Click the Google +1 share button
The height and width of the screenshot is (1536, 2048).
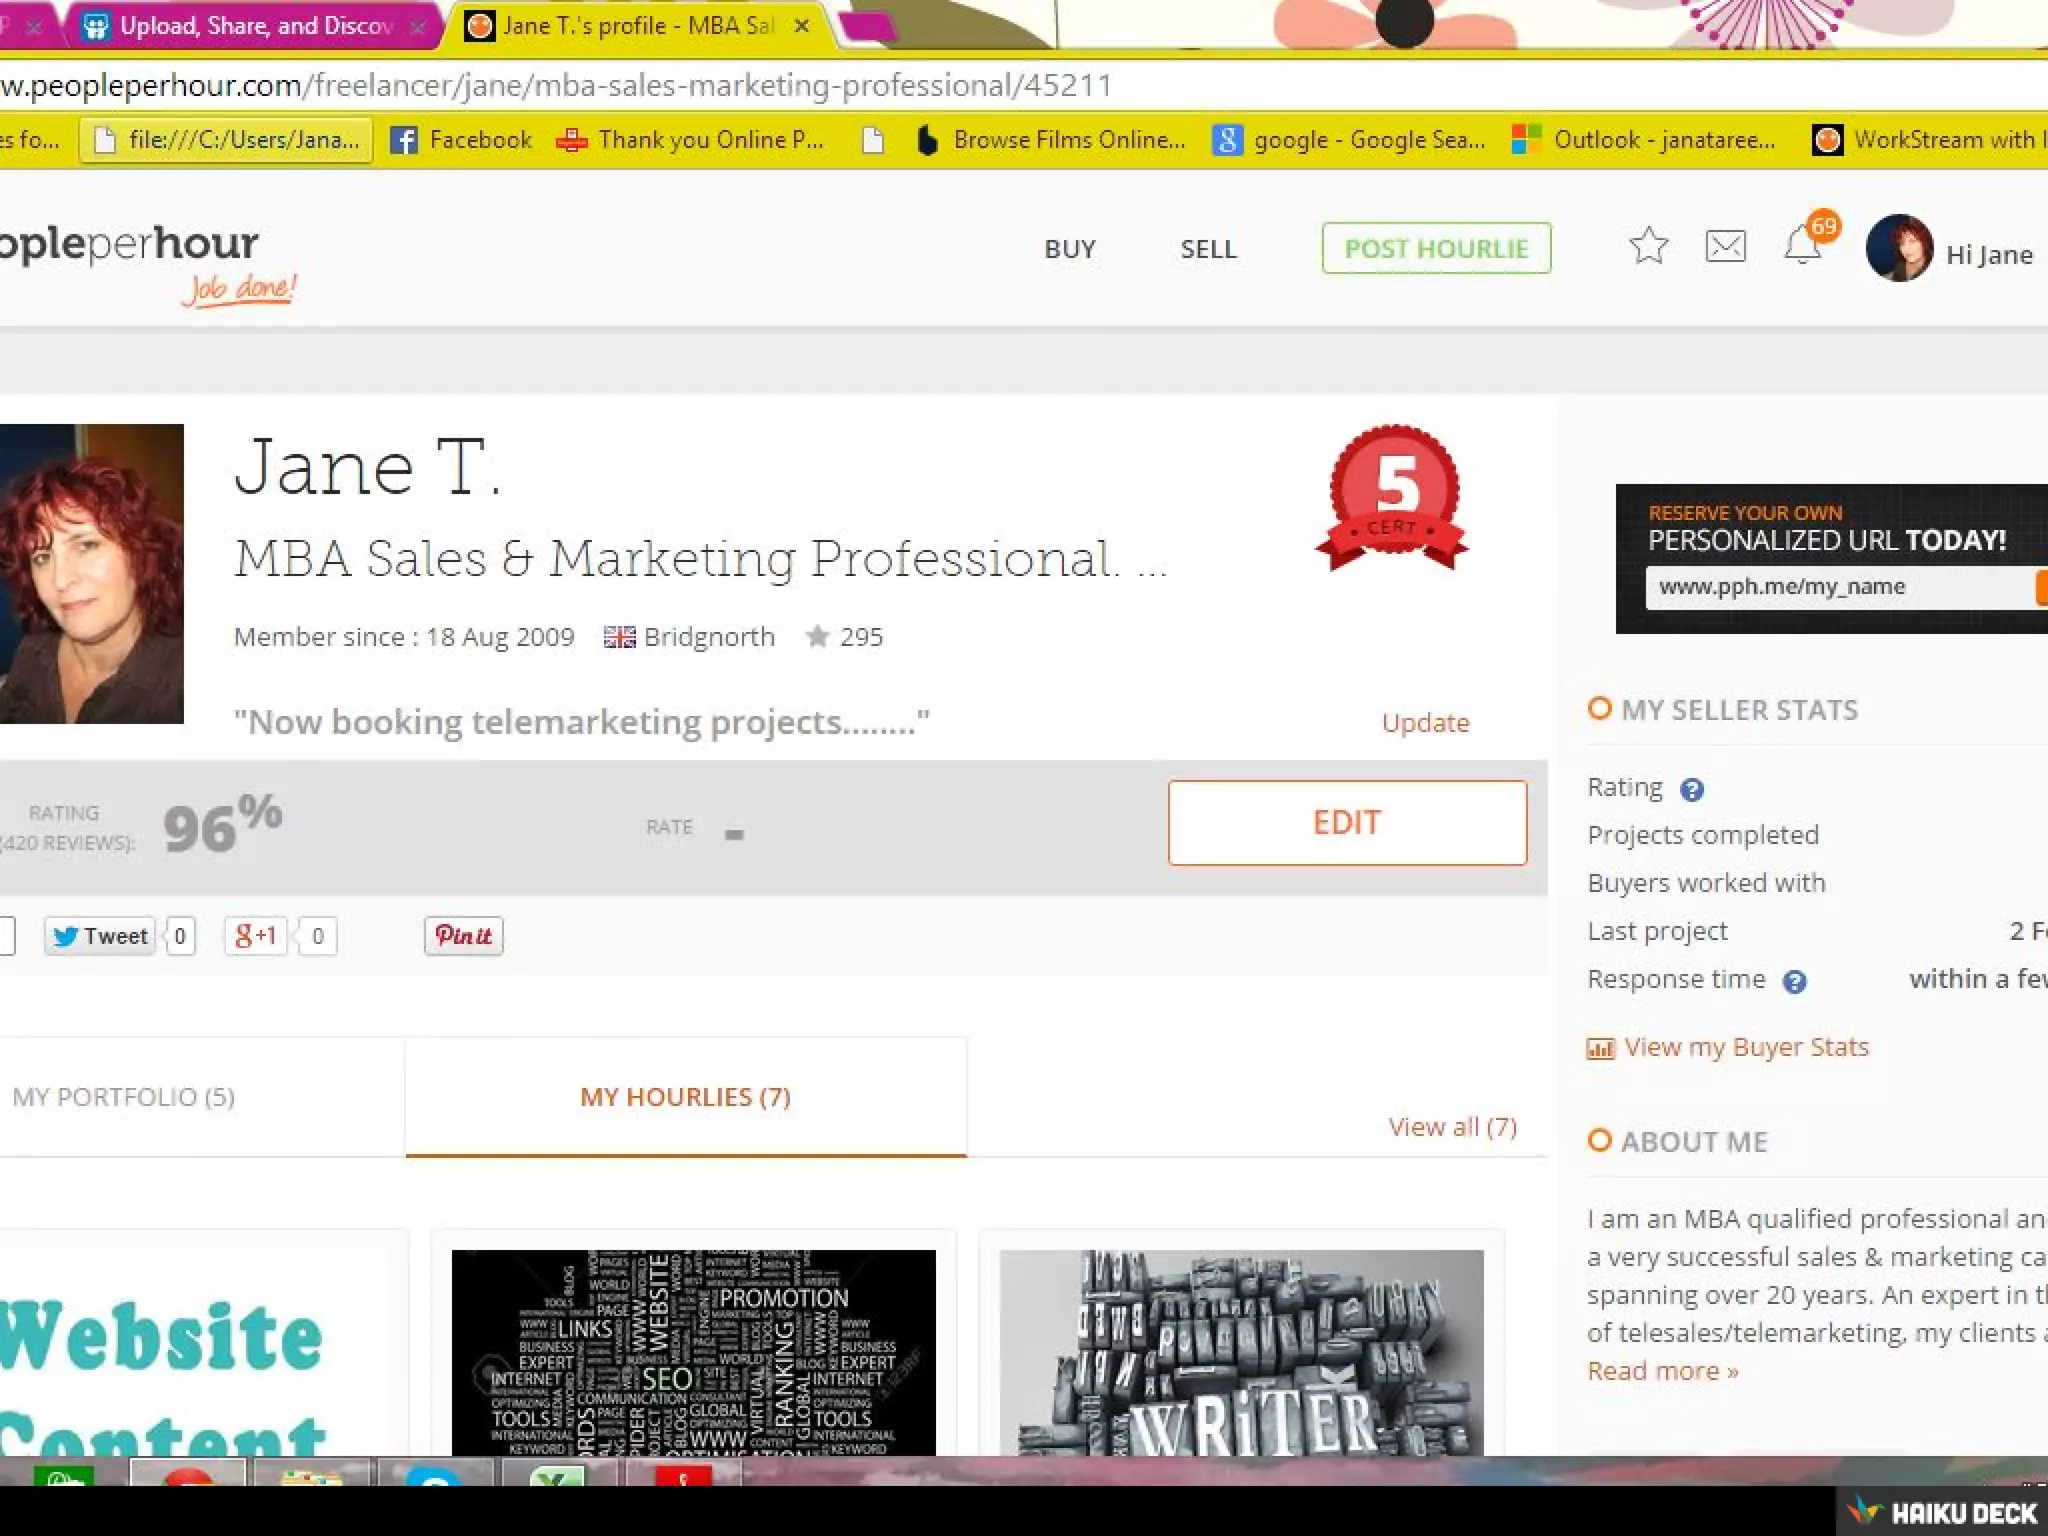(256, 936)
